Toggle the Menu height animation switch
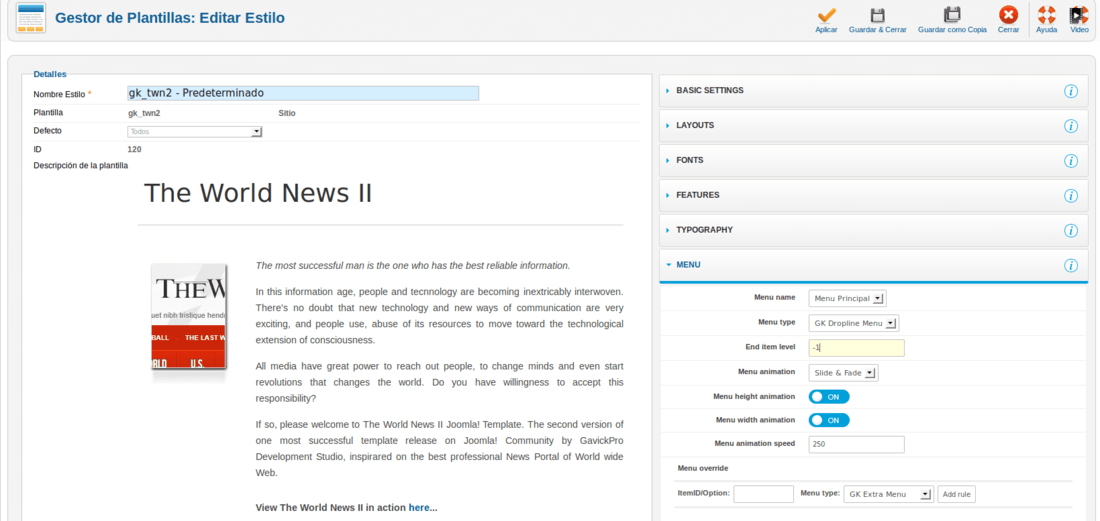This screenshot has height=521, width=1100. [829, 397]
